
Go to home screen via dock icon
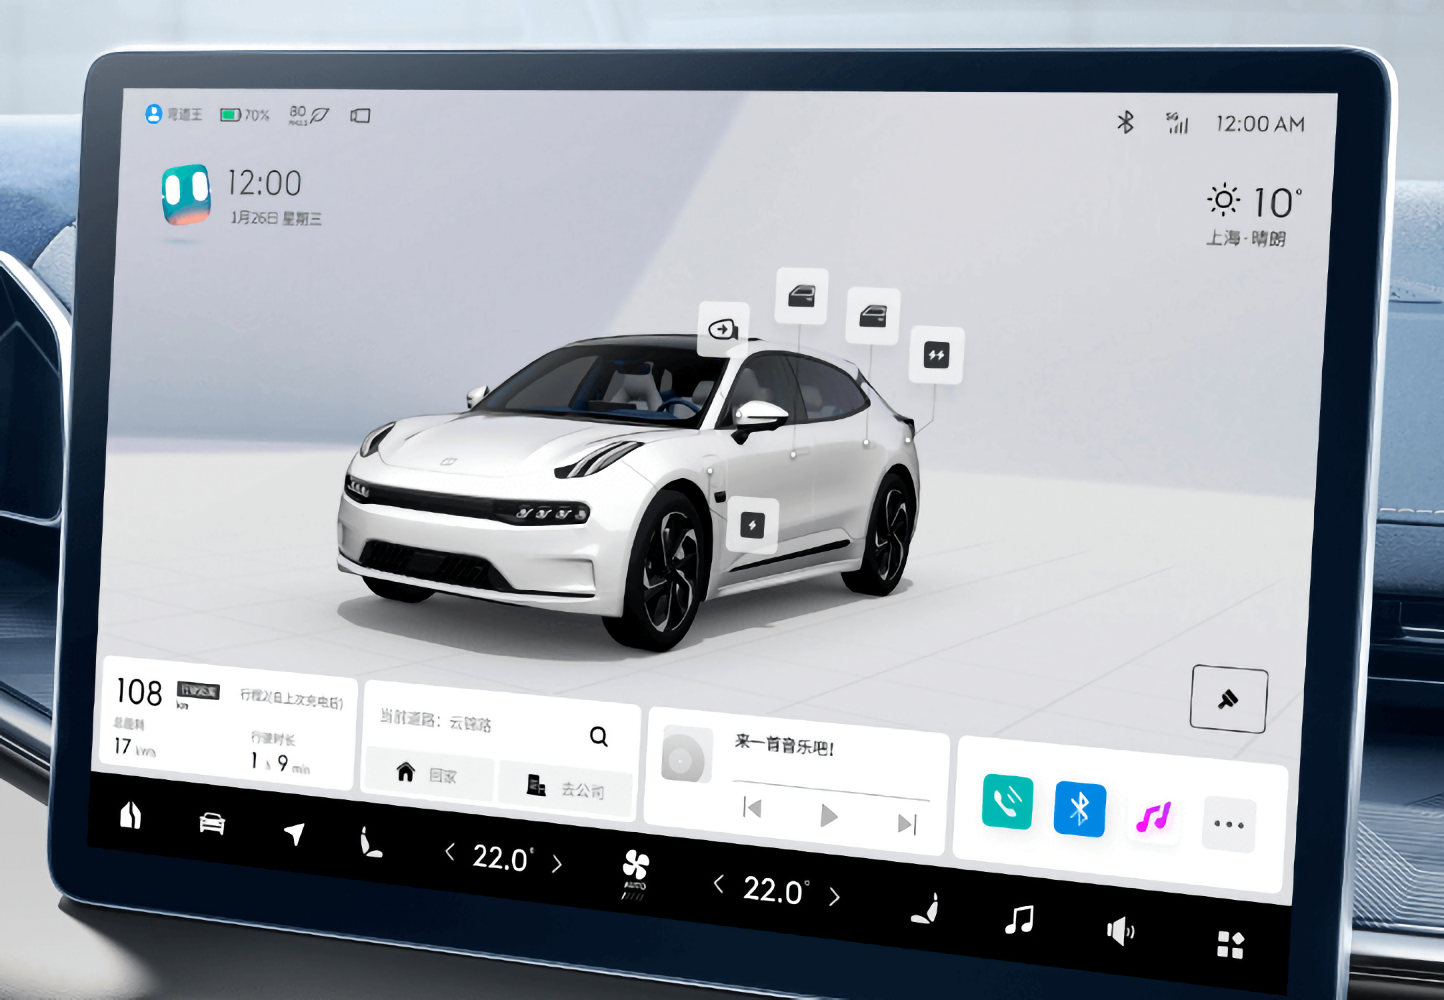click(x=130, y=815)
